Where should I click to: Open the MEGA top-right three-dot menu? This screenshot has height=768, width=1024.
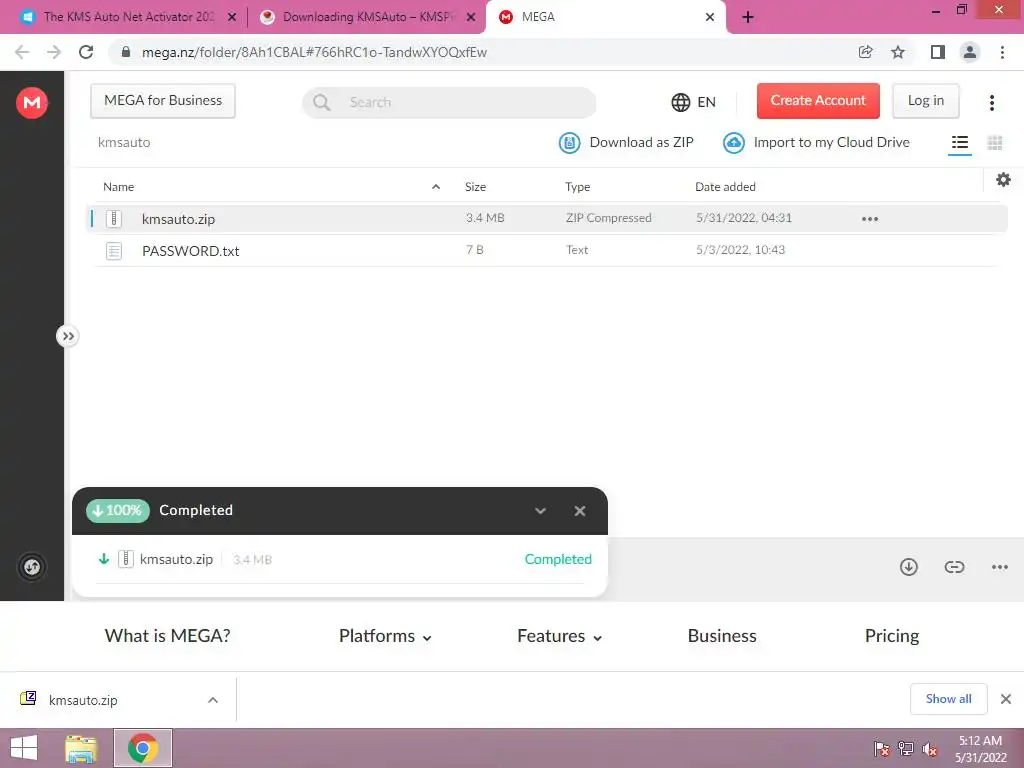point(991,103)
